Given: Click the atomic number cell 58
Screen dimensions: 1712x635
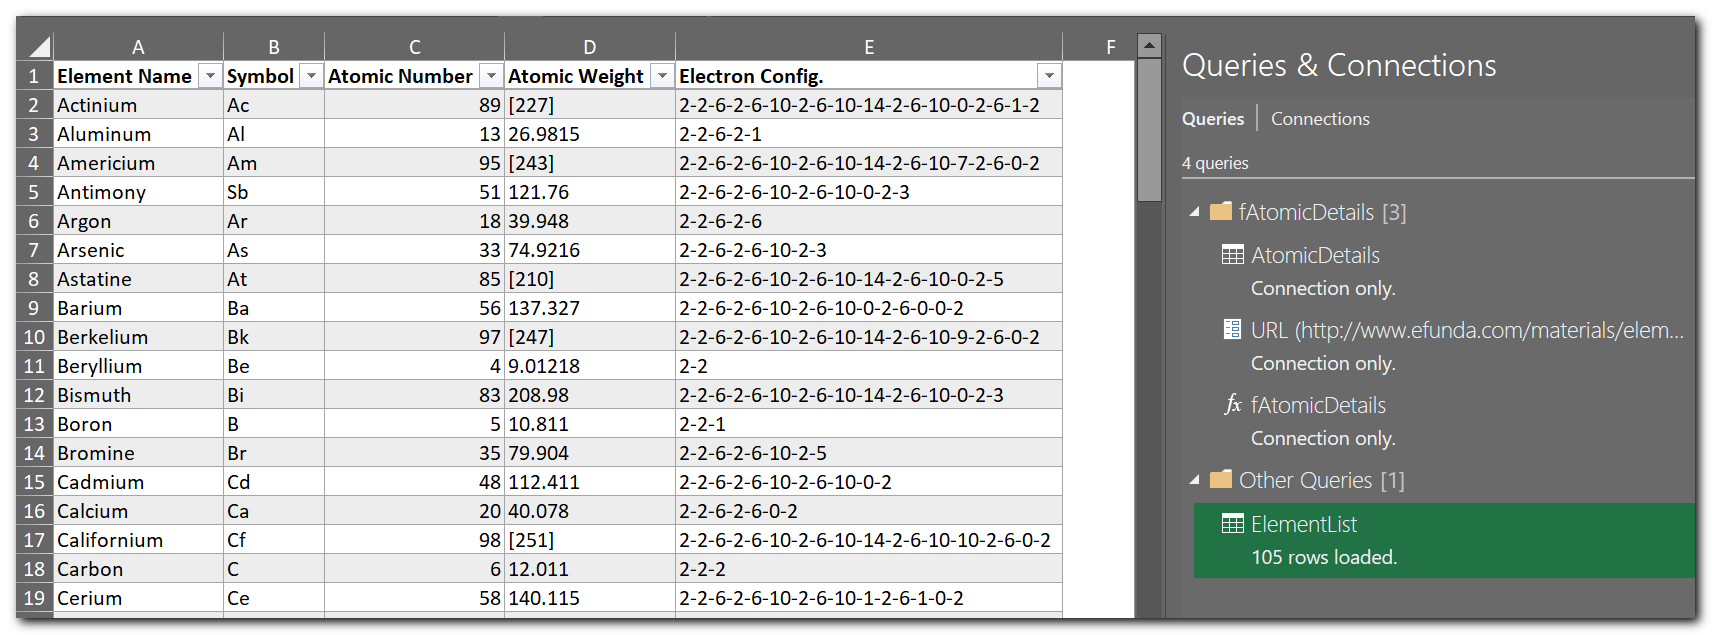Looking at the screenshot, I should [415, 598].
